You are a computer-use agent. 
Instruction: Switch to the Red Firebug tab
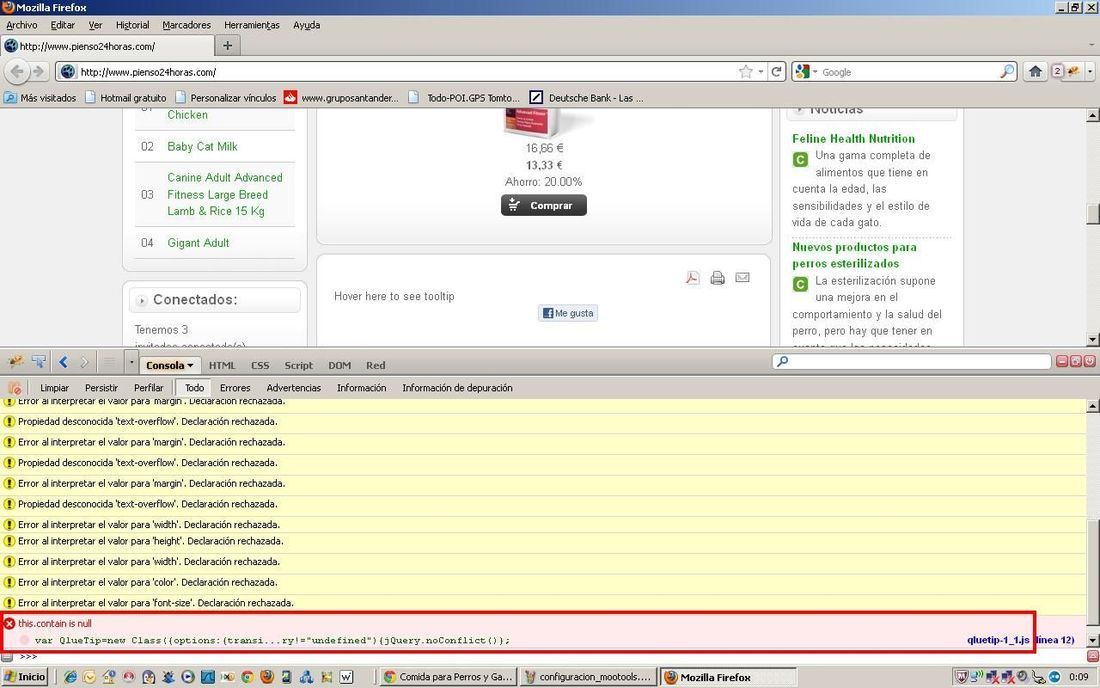[x=375, y=365]
